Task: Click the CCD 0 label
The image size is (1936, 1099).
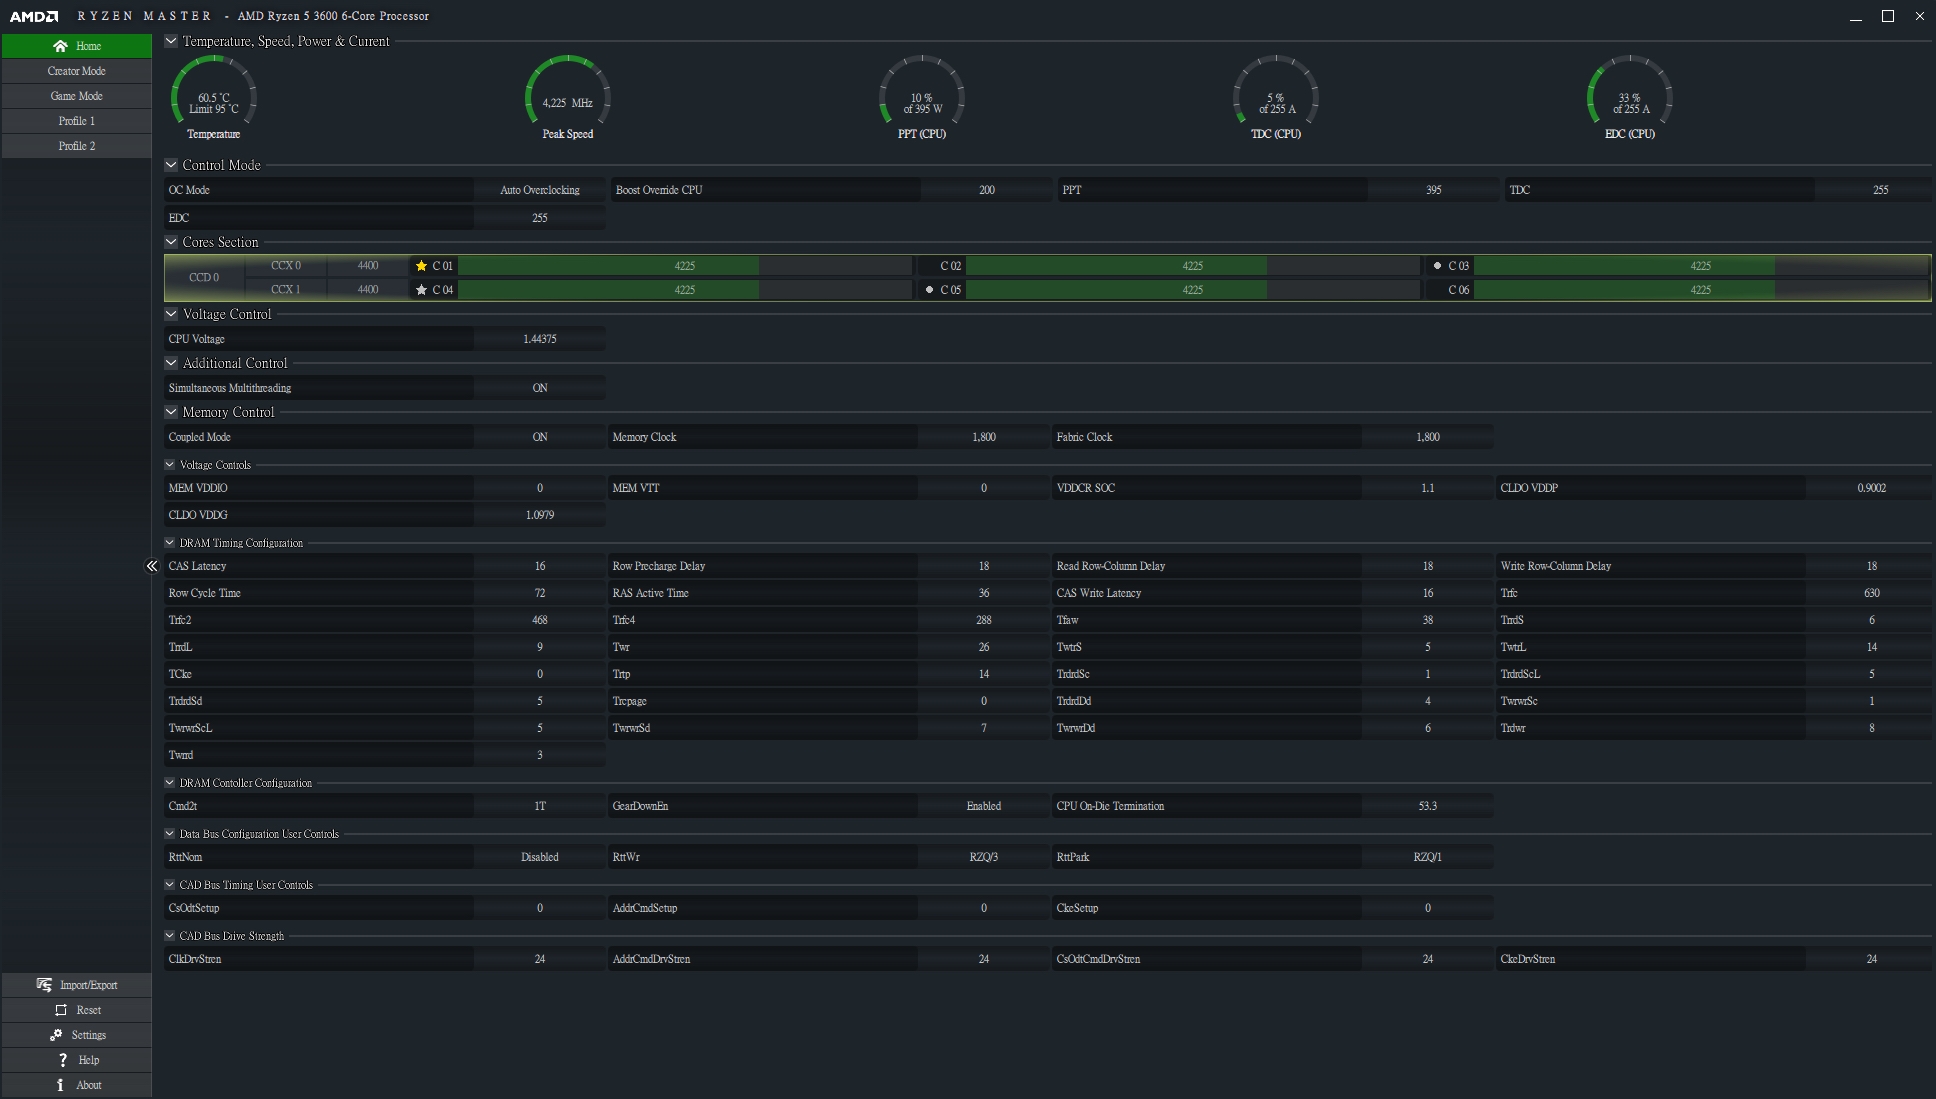Action: point(204,278)
